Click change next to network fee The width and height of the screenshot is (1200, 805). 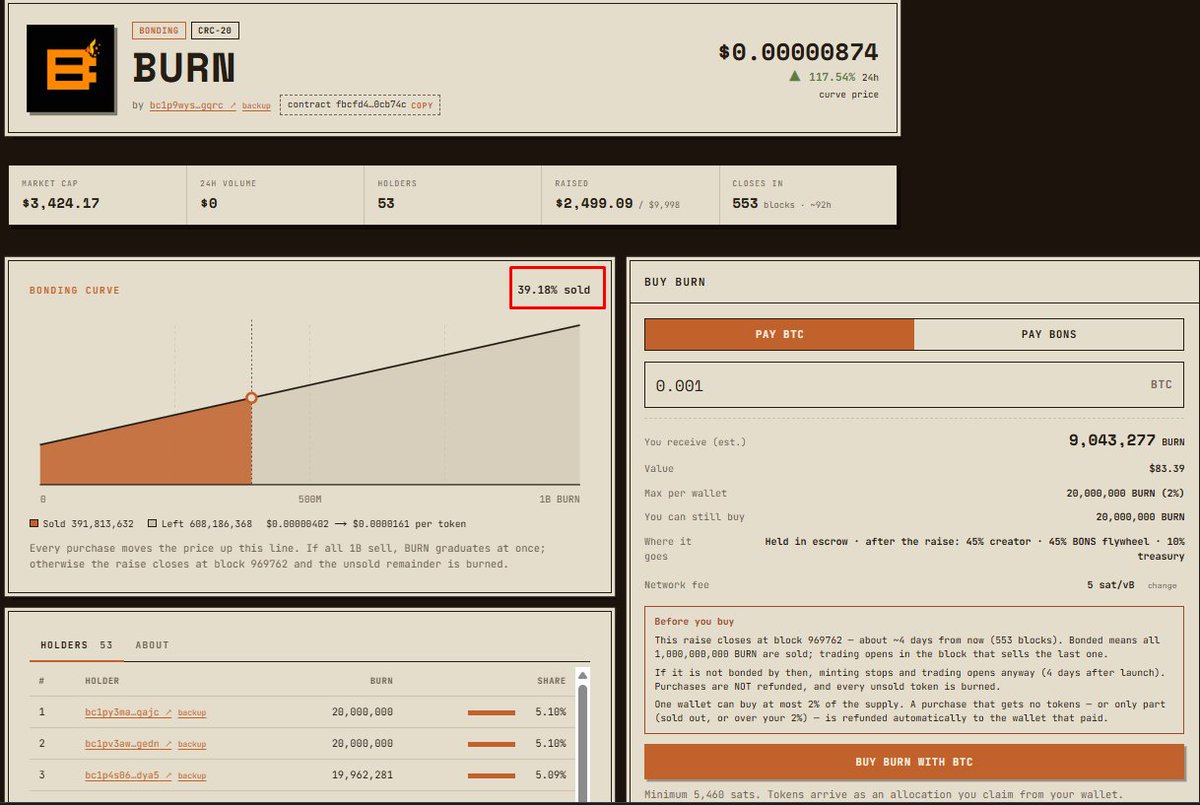pyautogui.click(x=1162, y=586)
